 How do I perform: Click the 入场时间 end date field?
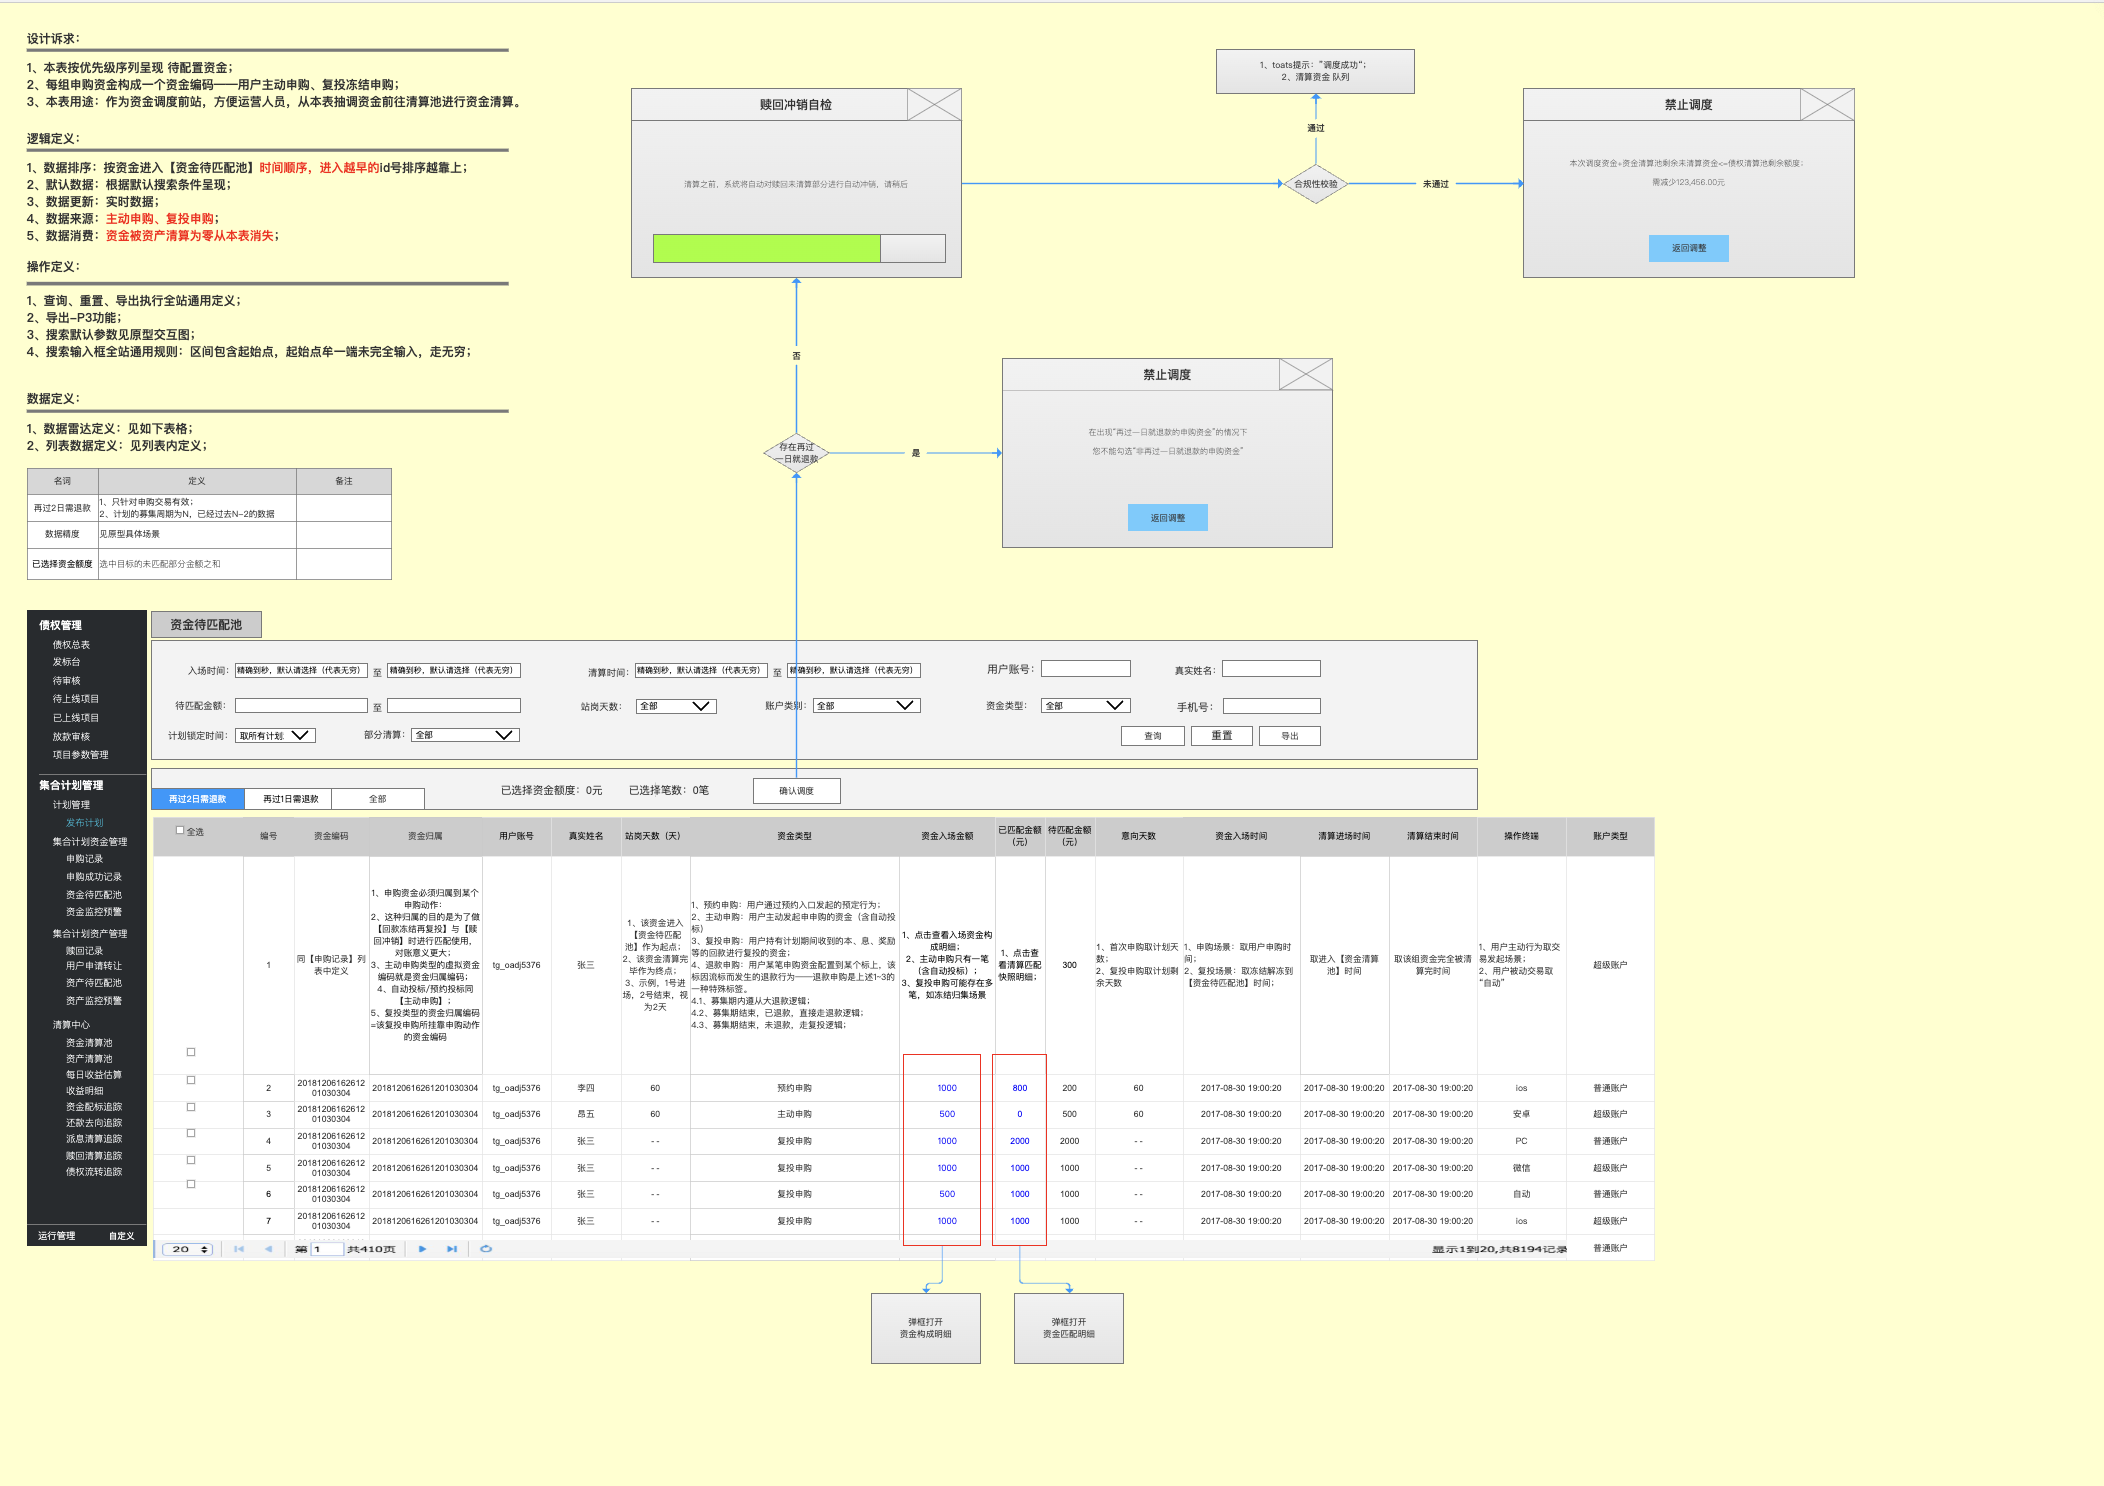coord(454,671)
